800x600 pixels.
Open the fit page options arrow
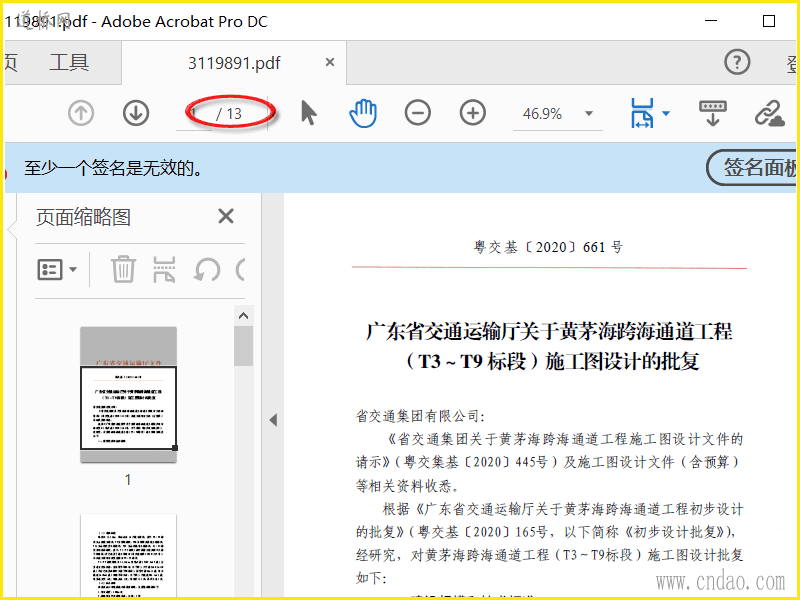(666, 113)
